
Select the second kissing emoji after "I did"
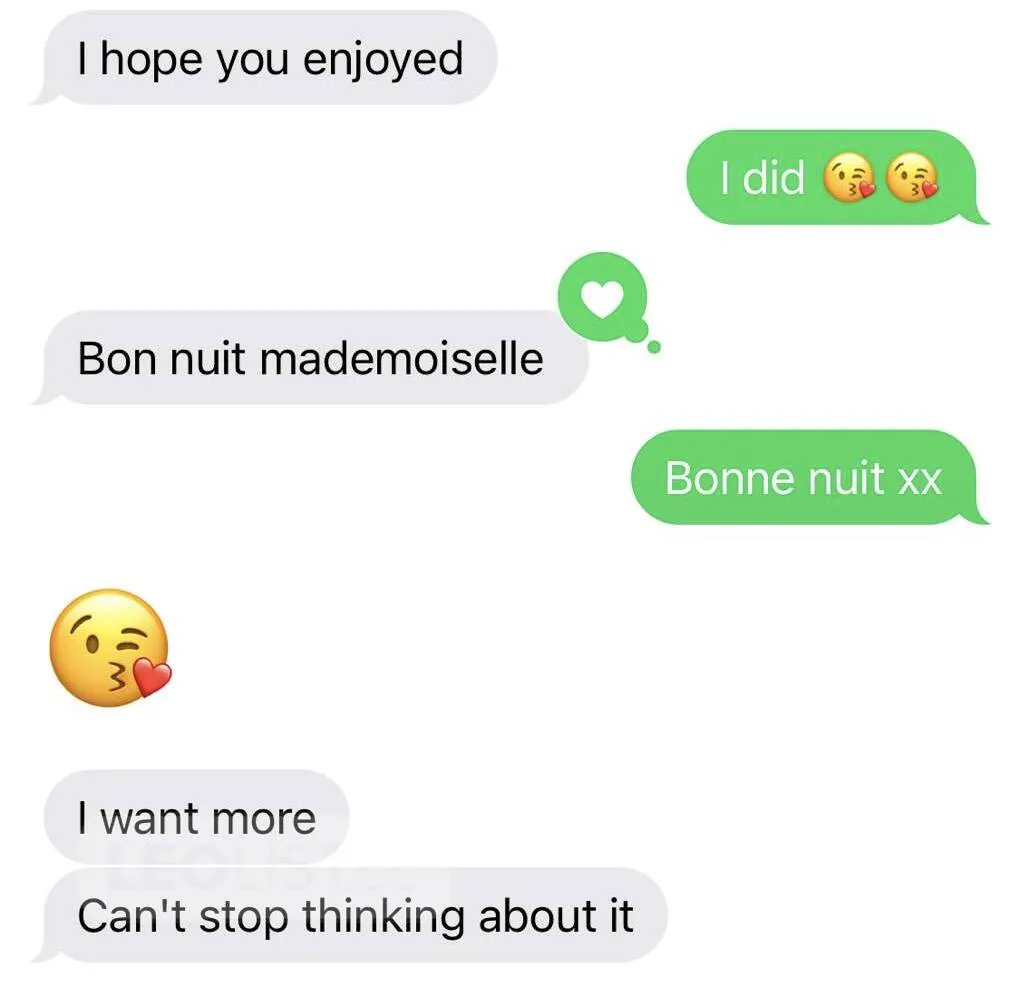click(x=913, y=178)
